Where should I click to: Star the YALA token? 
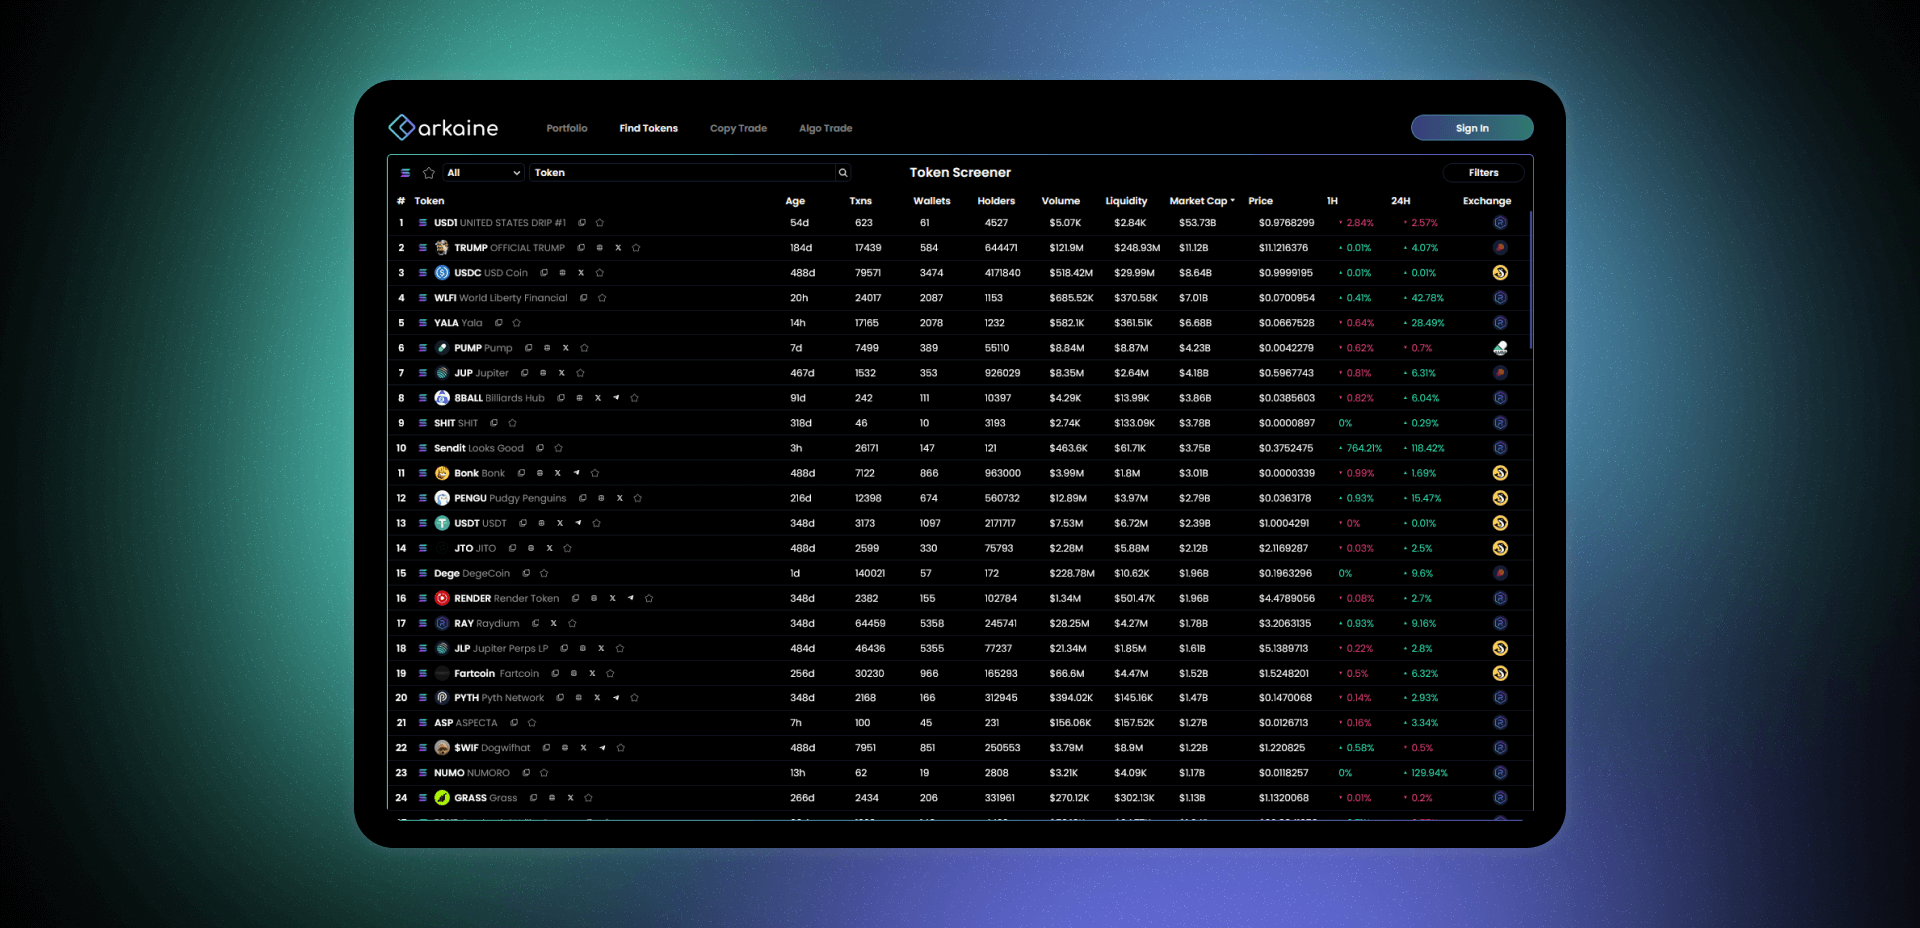point(517,323)
